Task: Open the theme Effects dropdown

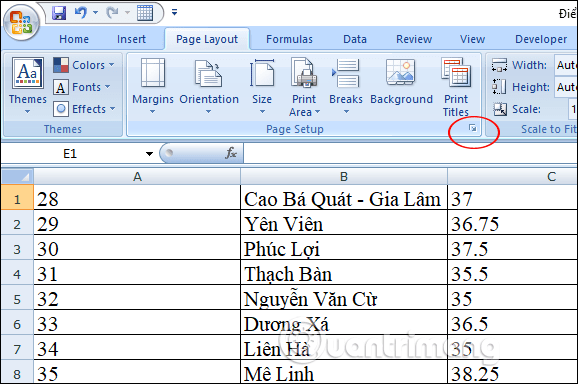Action: point(84,109)
